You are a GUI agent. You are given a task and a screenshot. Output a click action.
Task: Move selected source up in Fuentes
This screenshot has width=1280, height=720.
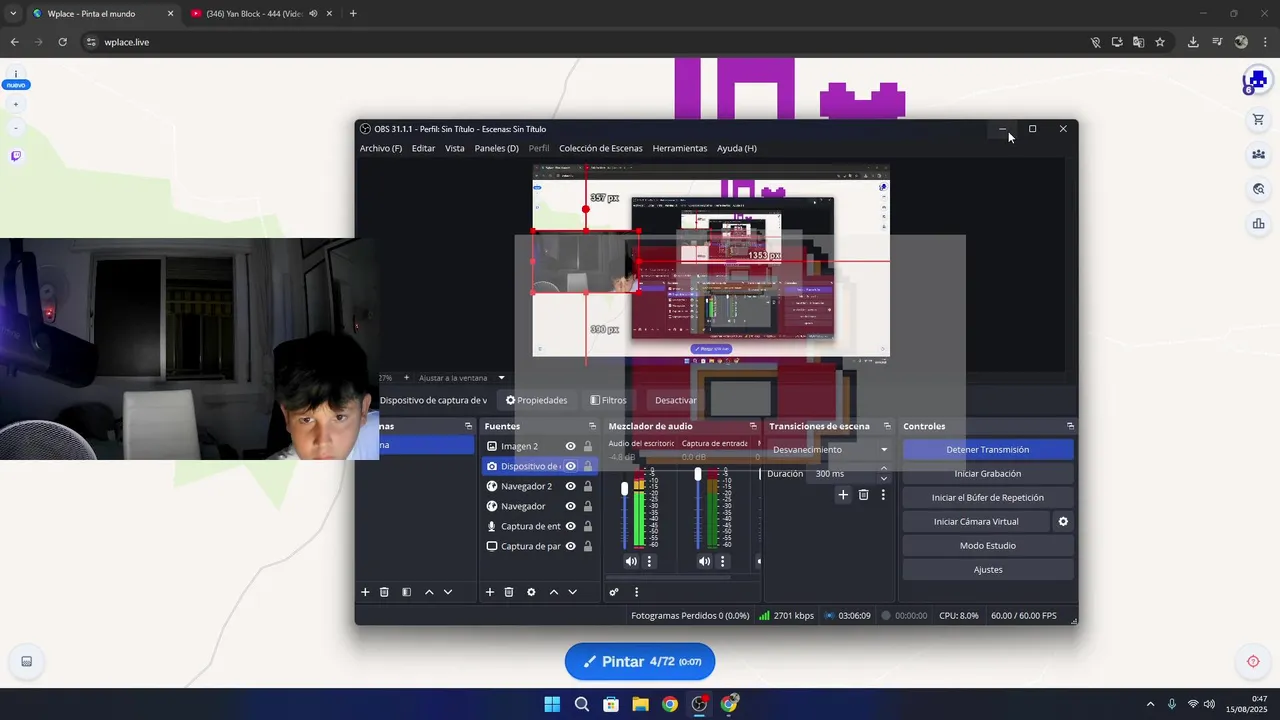click(554, 592)
